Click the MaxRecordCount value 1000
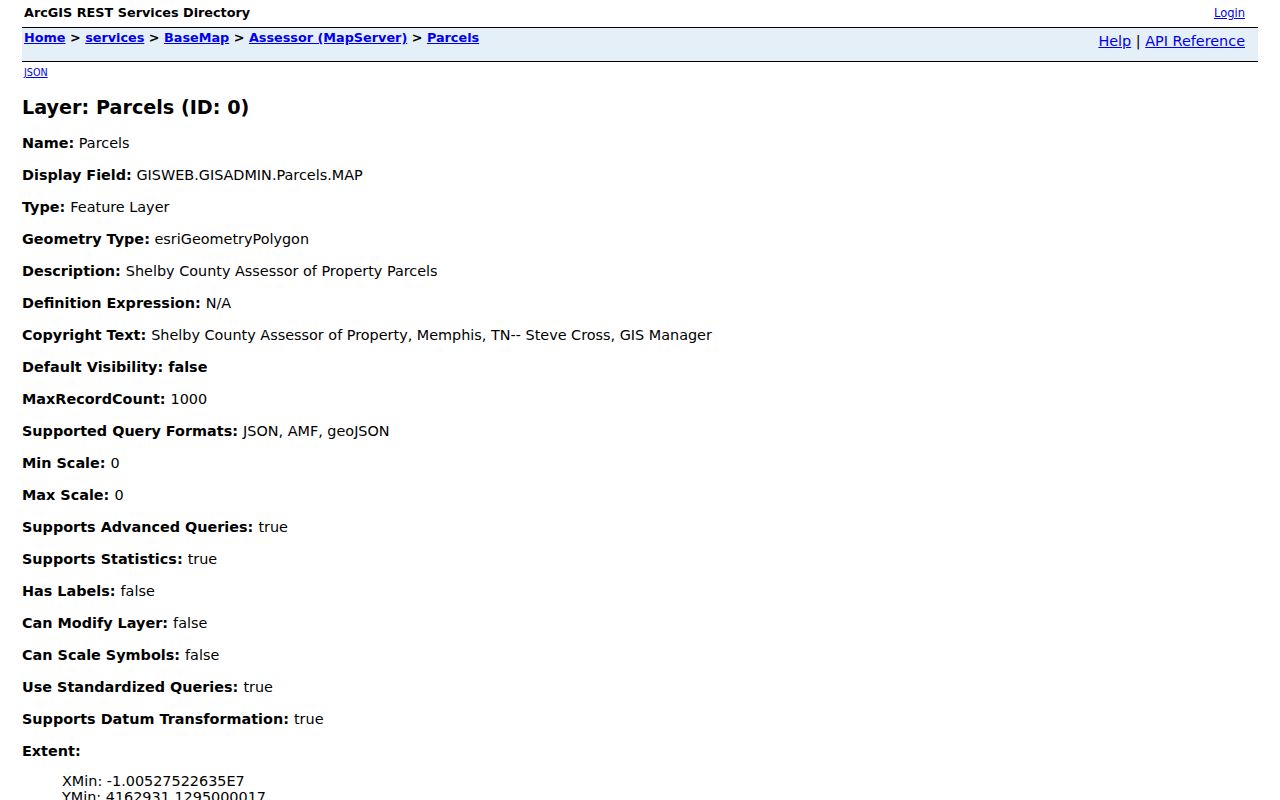 189,399
